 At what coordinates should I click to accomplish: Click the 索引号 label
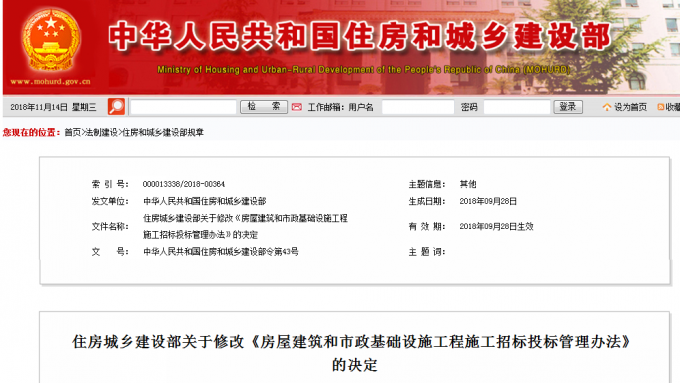tap(110, 184)
